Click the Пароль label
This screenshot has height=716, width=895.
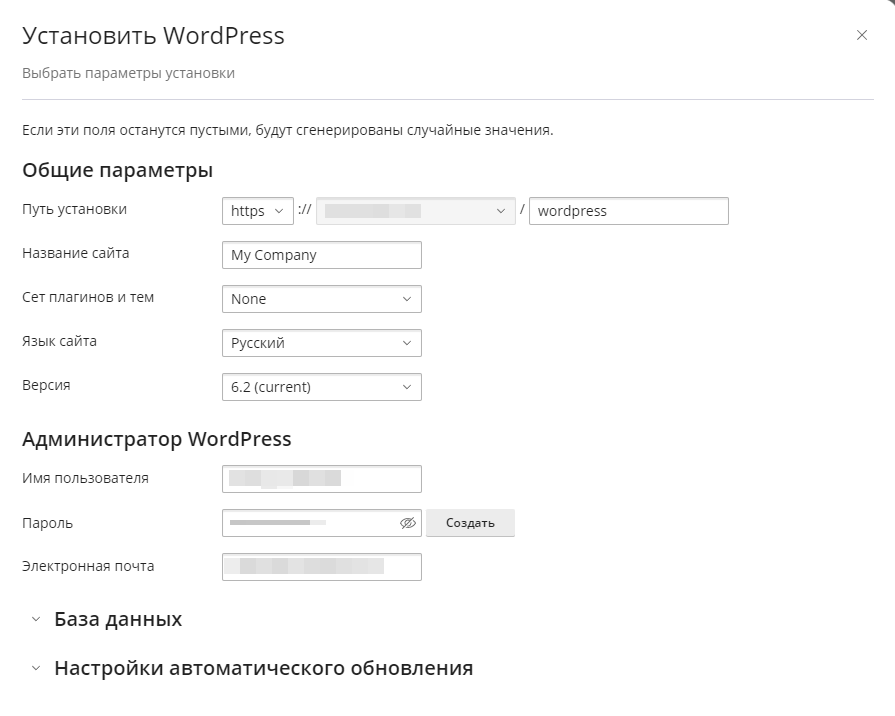pyautogui.click(x=47, y=523)
